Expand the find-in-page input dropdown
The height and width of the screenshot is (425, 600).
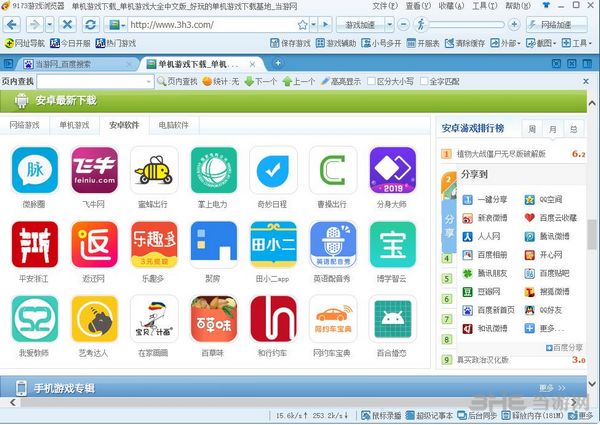coord(148,81)
